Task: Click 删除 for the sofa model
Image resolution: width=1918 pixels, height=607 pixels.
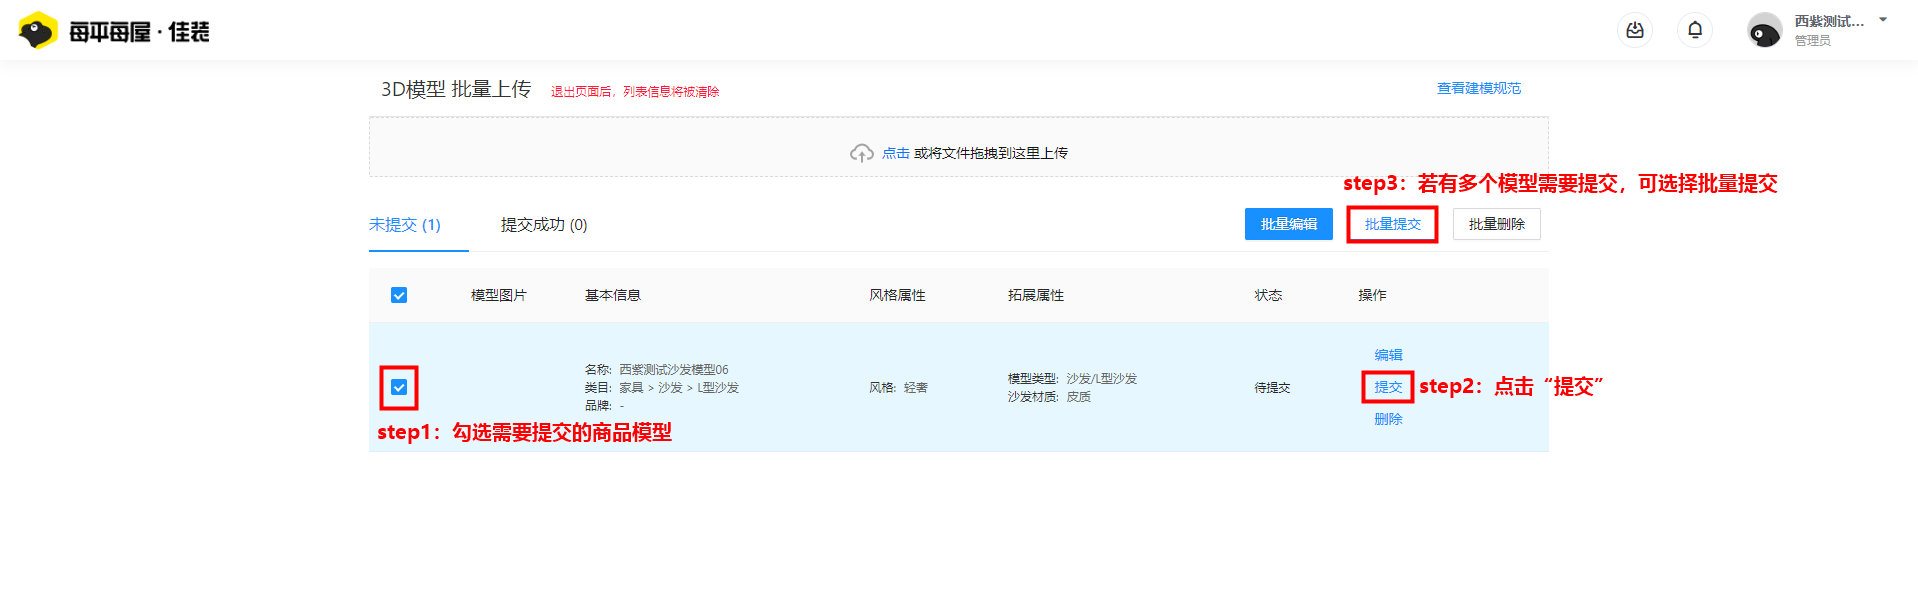Action: coord(1388,419)
